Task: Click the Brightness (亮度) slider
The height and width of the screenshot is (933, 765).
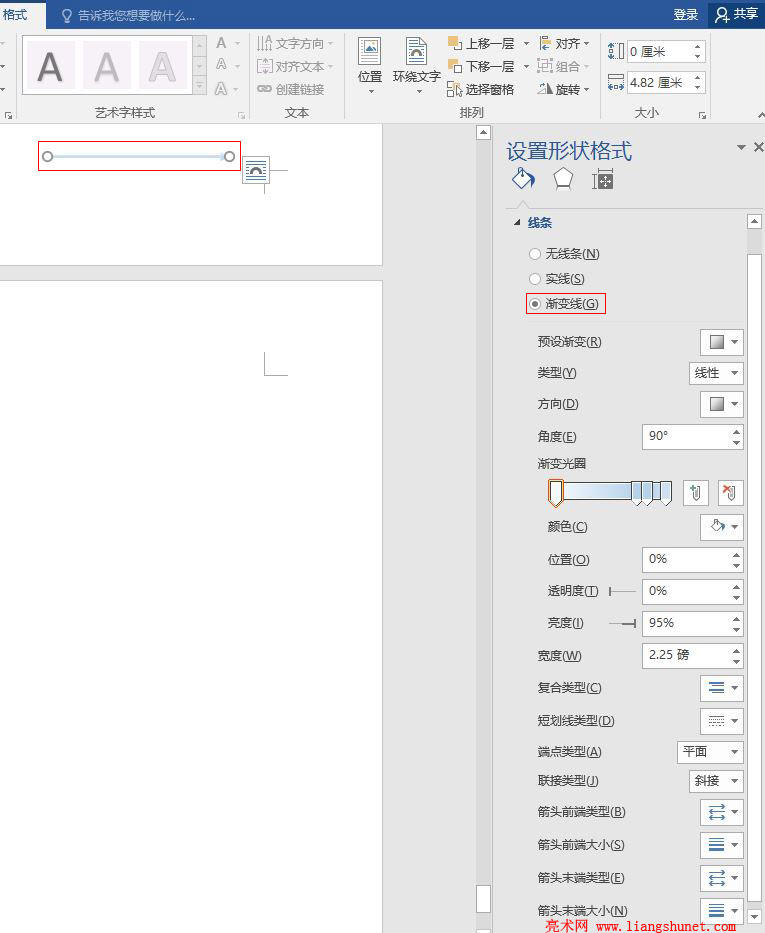Action: click(622, 624)
